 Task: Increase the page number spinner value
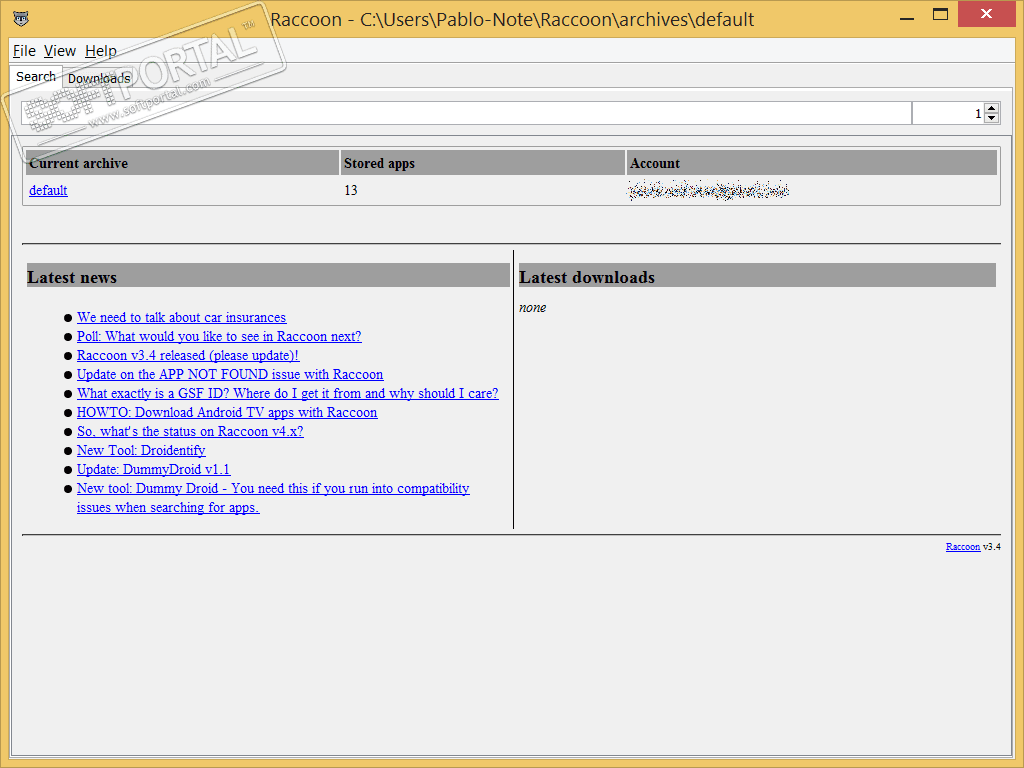[x=991, y=108]
